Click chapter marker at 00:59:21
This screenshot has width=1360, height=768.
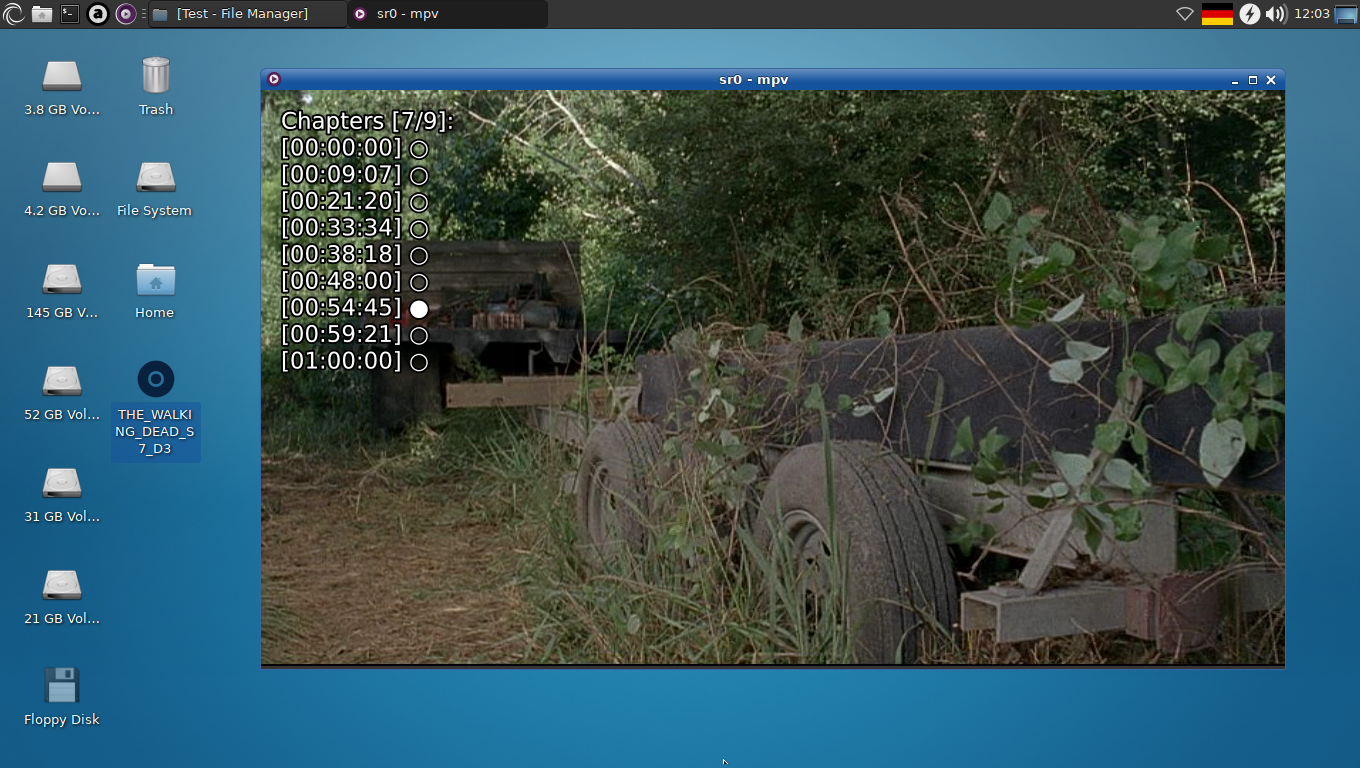[x=419, y=336]
